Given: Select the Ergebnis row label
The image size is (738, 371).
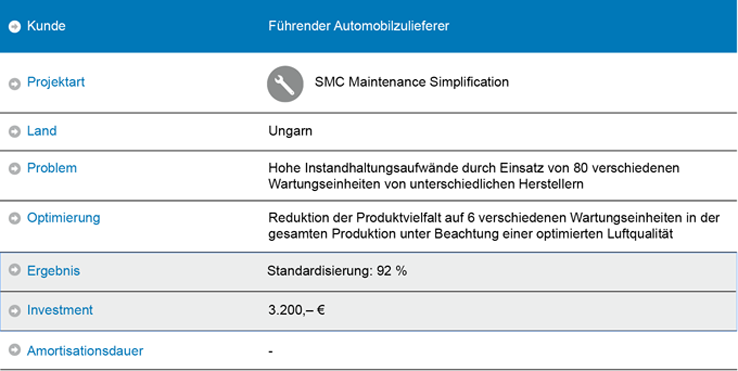Looking at the screenshot, I should 53,271.
